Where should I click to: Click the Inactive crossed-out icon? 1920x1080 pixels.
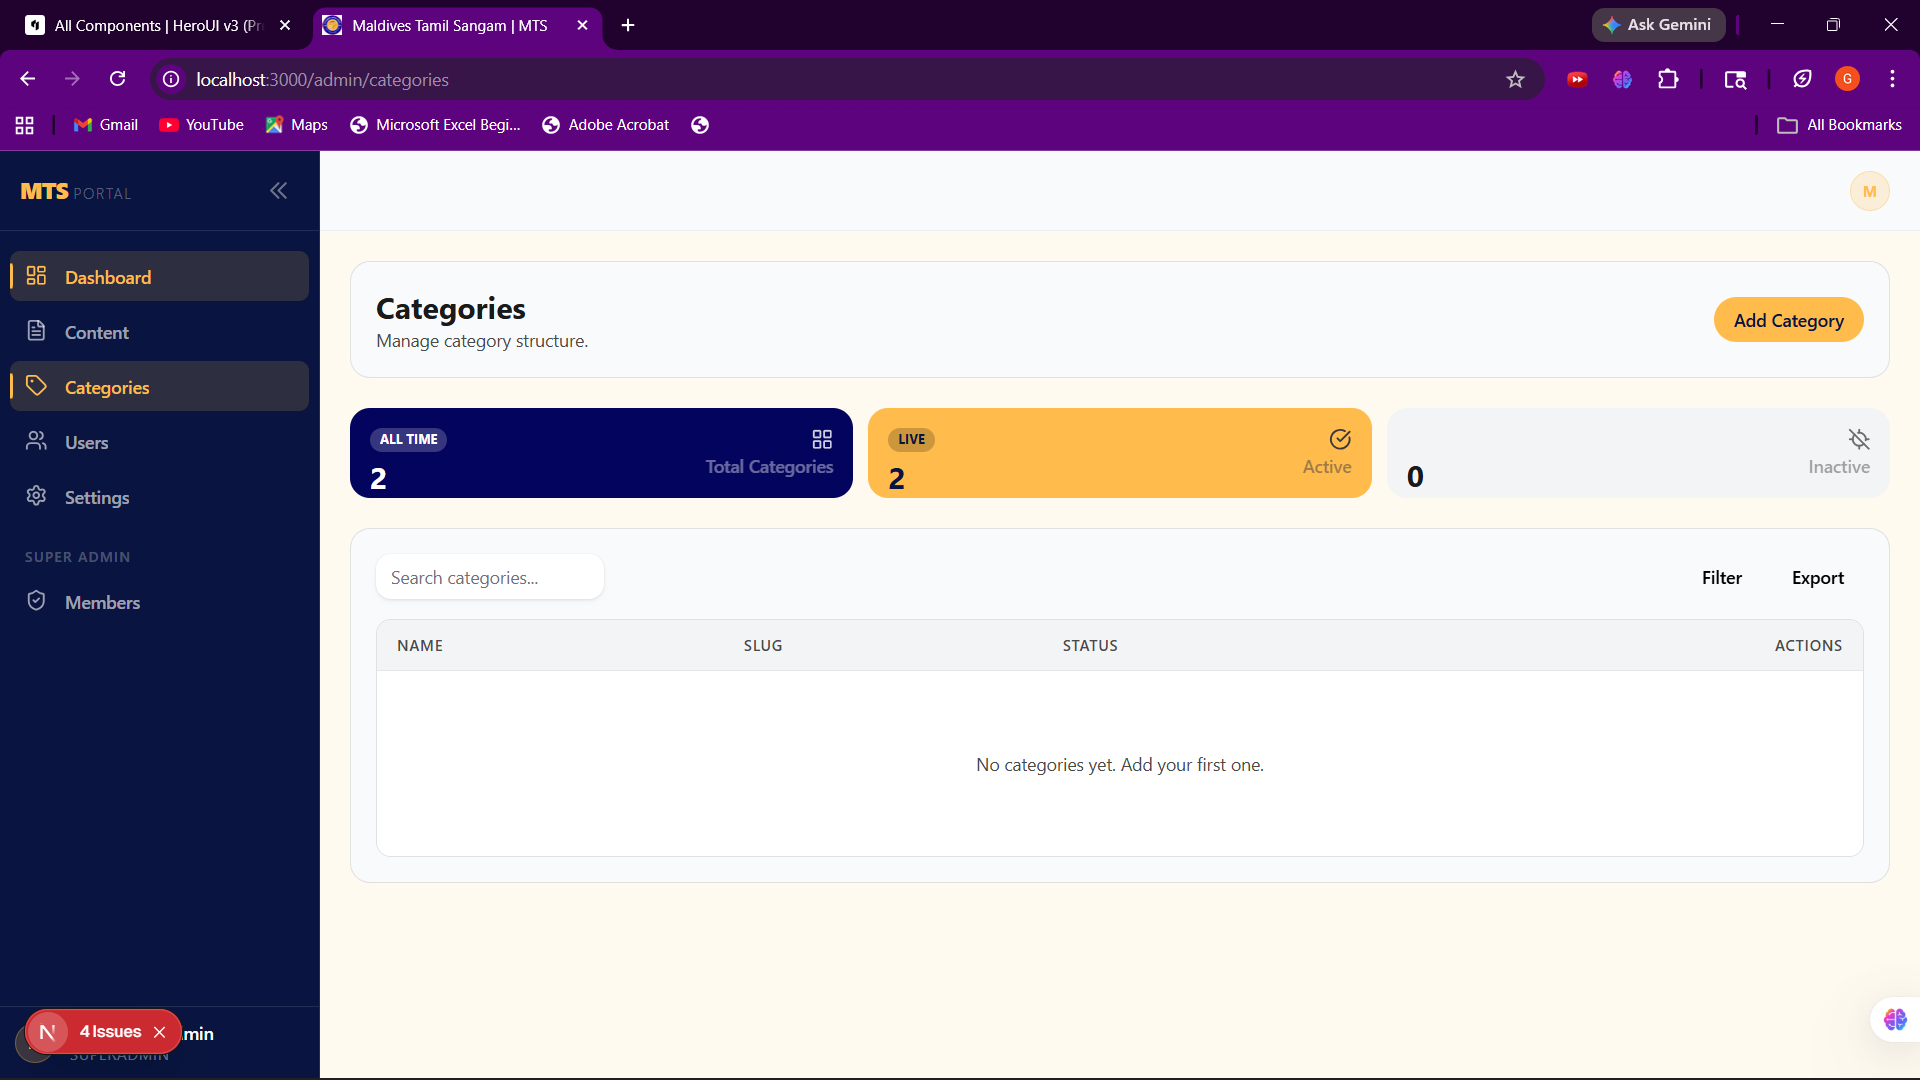pyautogui.click(x=1859, y=440)
